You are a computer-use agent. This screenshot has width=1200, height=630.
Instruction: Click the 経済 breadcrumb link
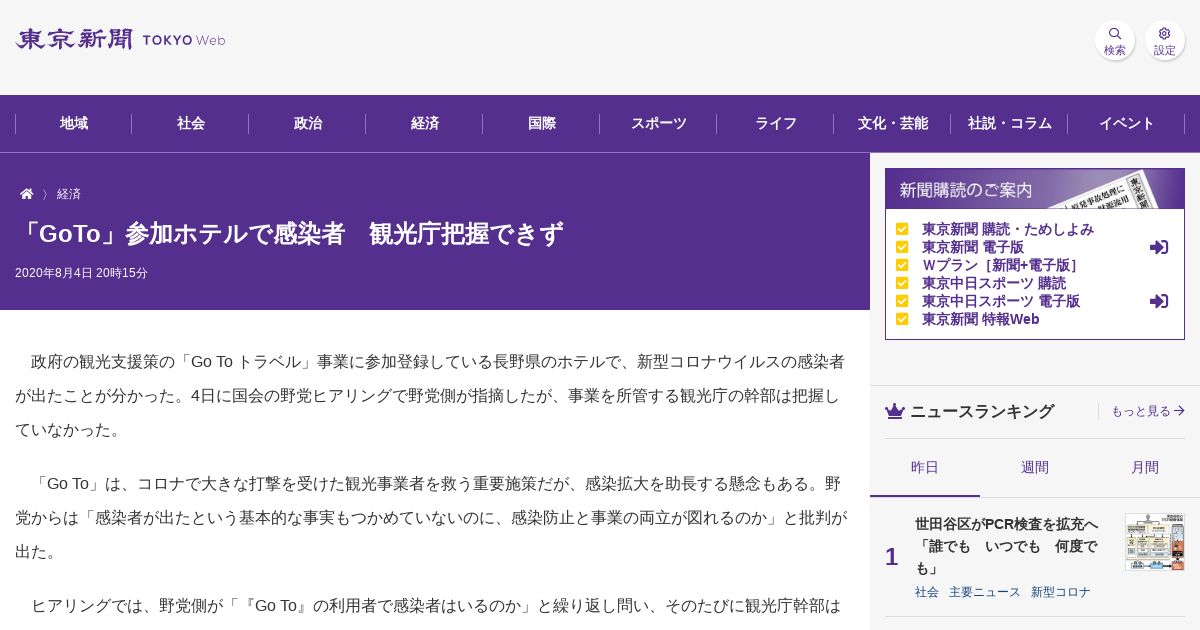69,194
